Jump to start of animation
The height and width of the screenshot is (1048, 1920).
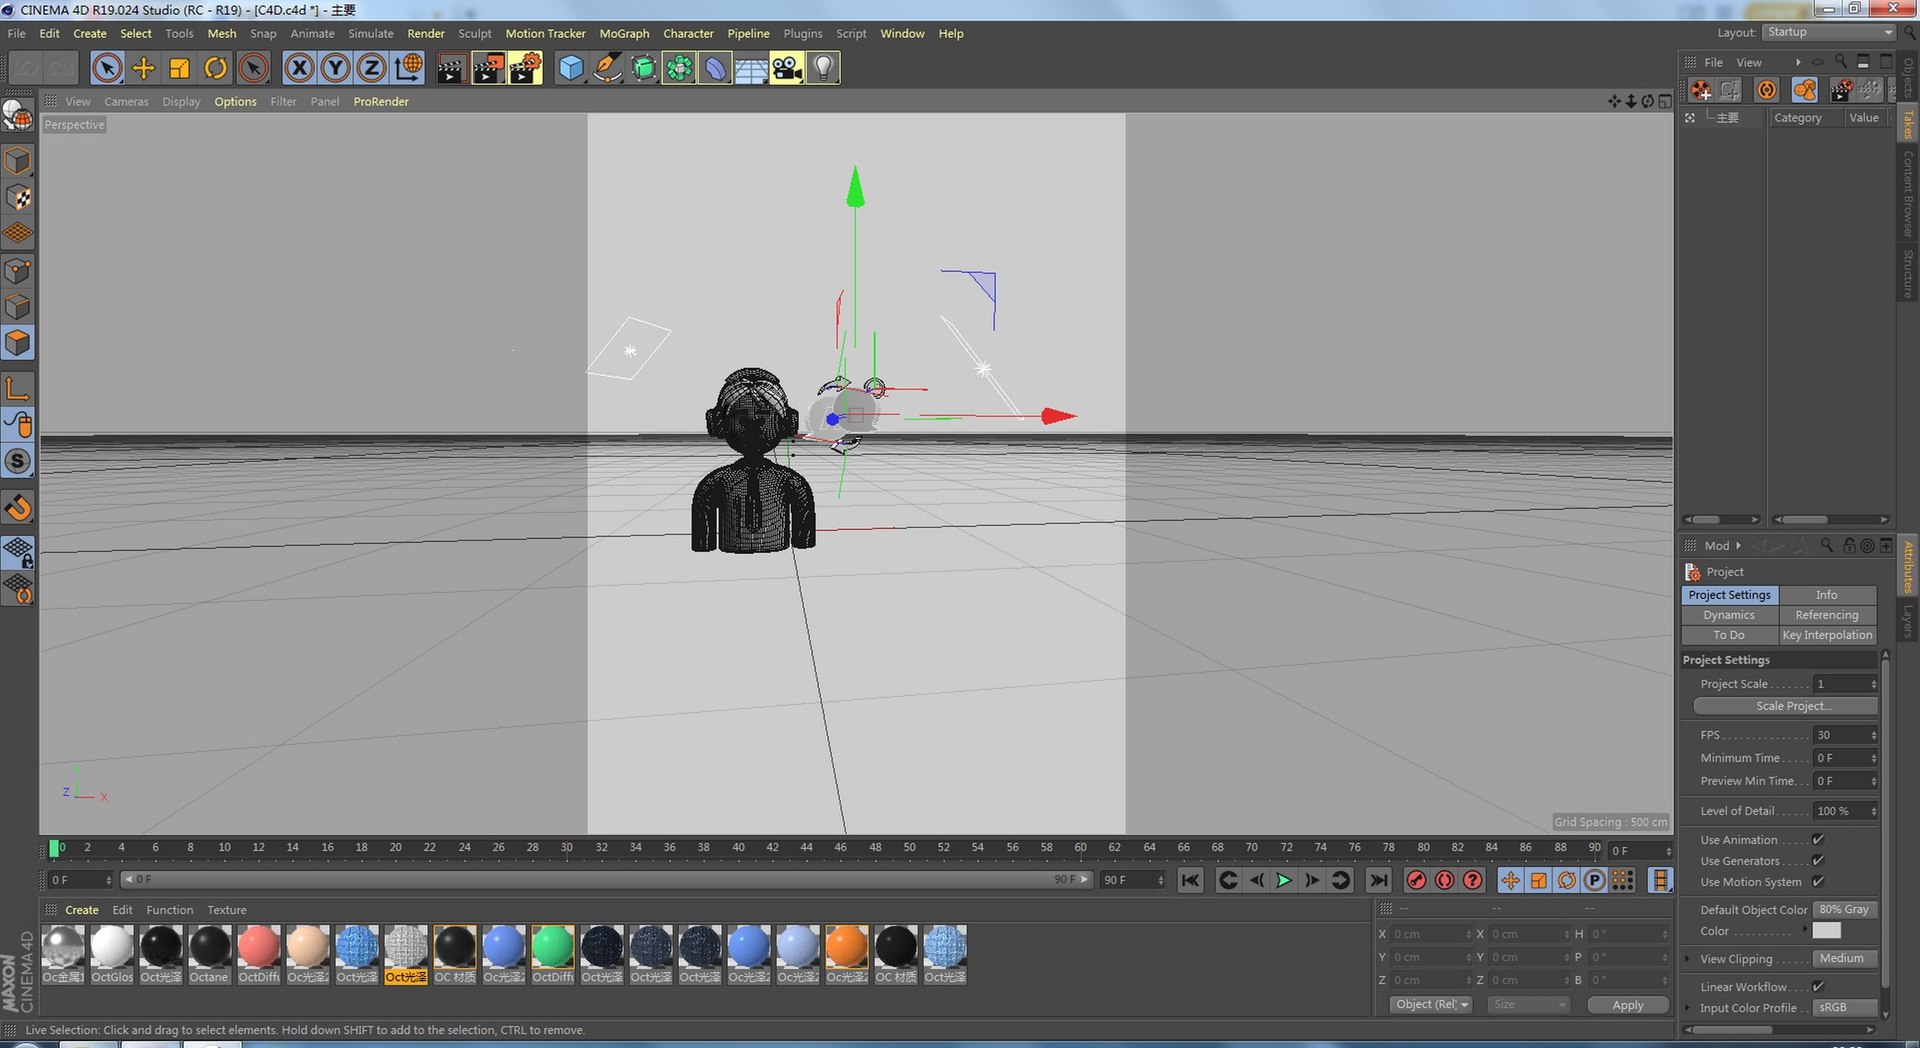click(x=1190, y=880)
